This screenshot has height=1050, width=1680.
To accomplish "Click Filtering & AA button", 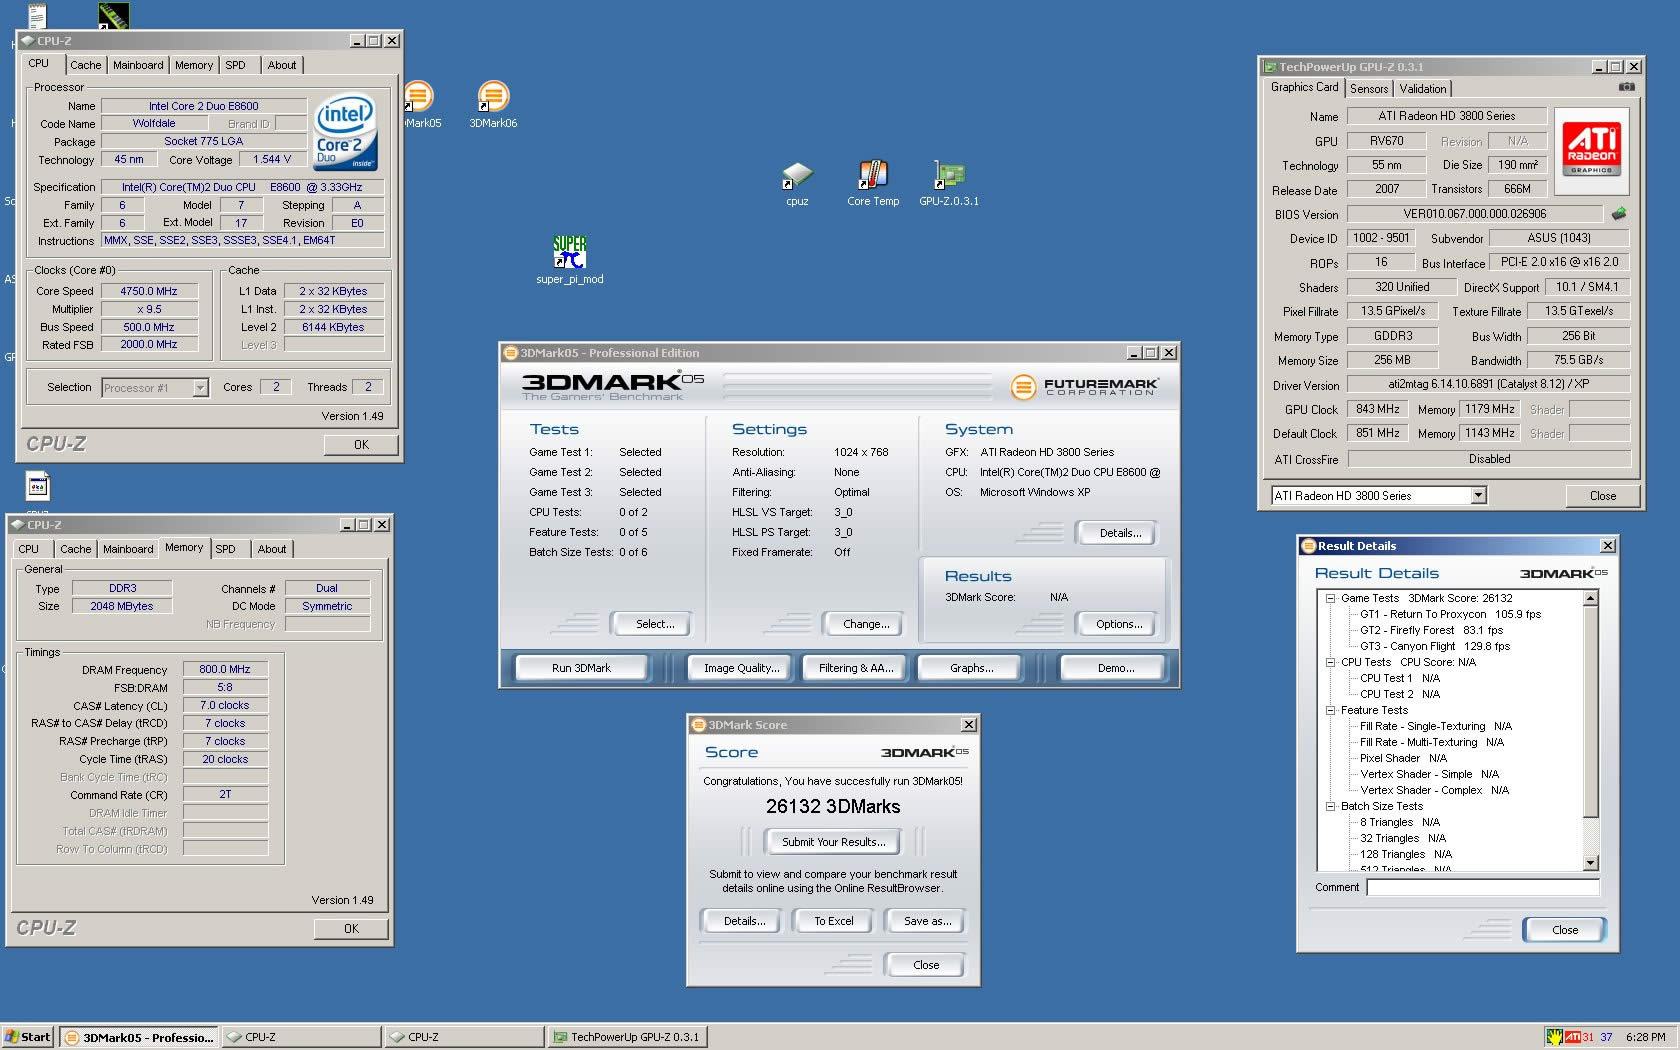I will coord(855,668).
